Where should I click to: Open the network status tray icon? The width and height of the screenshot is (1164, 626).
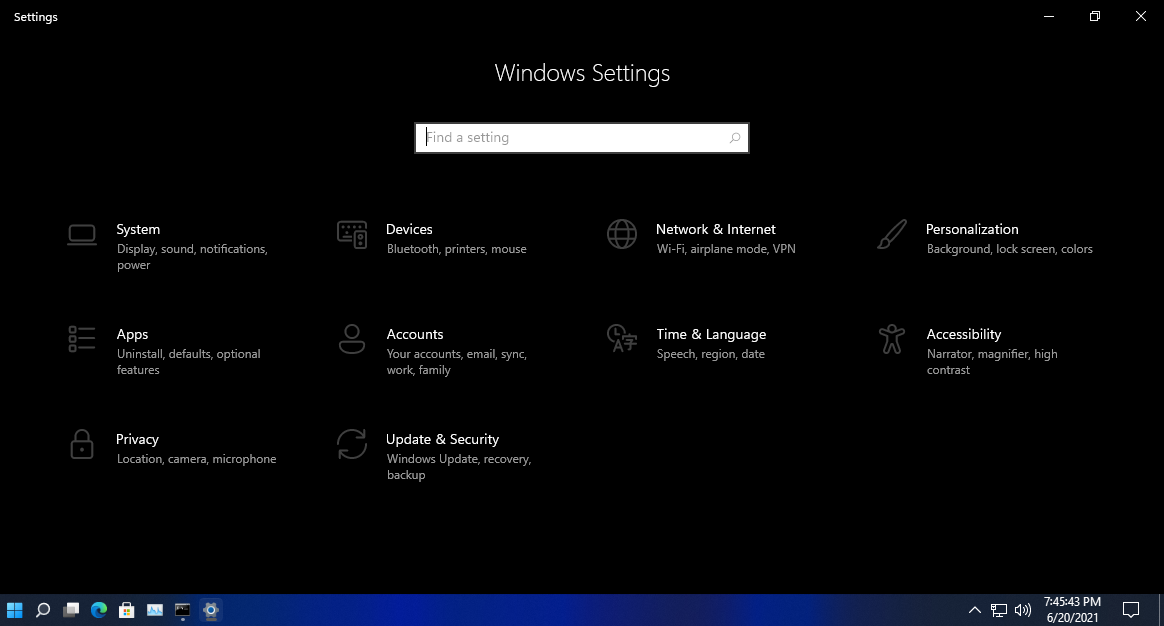(999, 610)
